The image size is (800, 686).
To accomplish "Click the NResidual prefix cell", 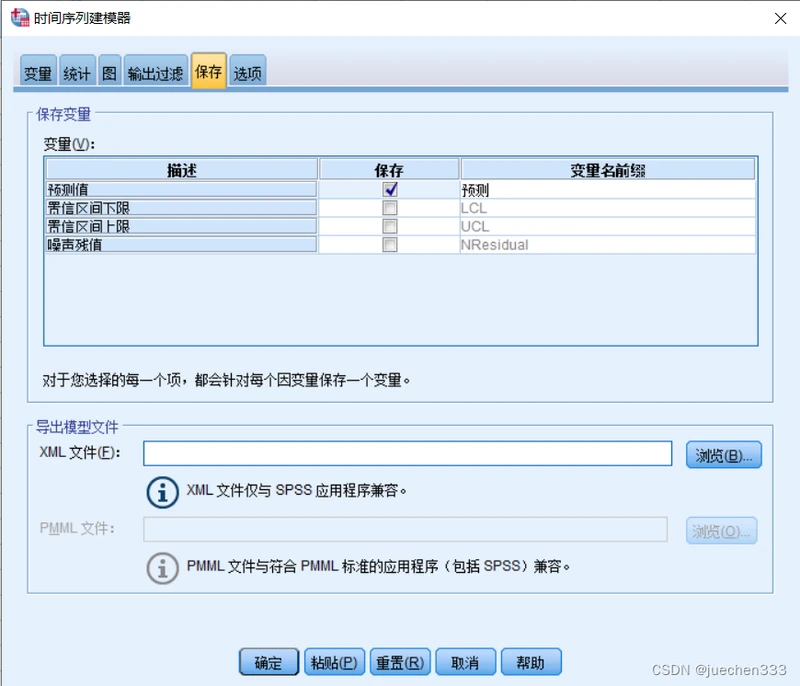I will click(608, 245).
